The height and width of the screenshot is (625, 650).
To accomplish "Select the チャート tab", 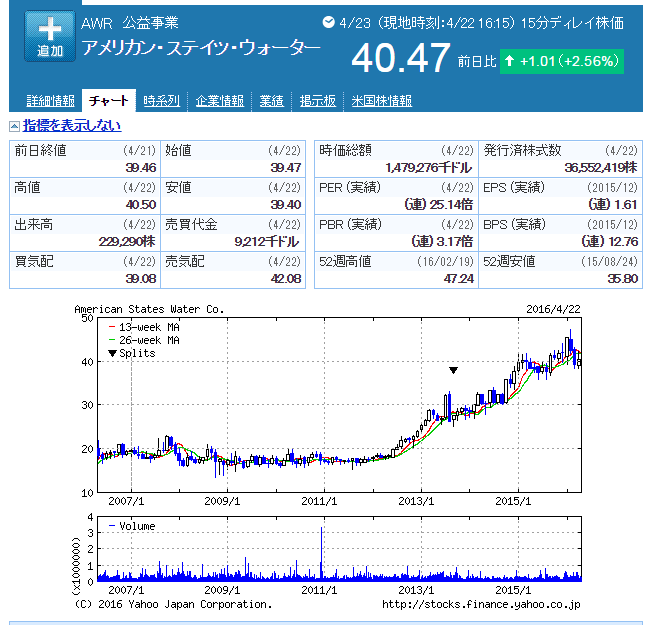I will [109, 101].
